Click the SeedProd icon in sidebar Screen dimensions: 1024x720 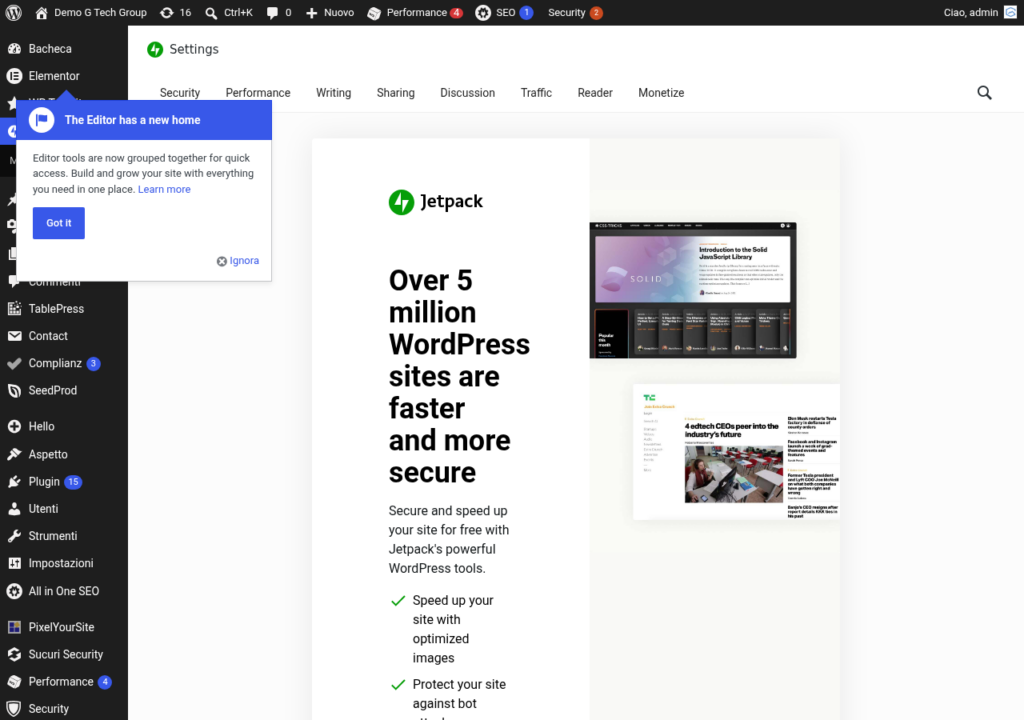pyautogui.click(x=14, y=391)
